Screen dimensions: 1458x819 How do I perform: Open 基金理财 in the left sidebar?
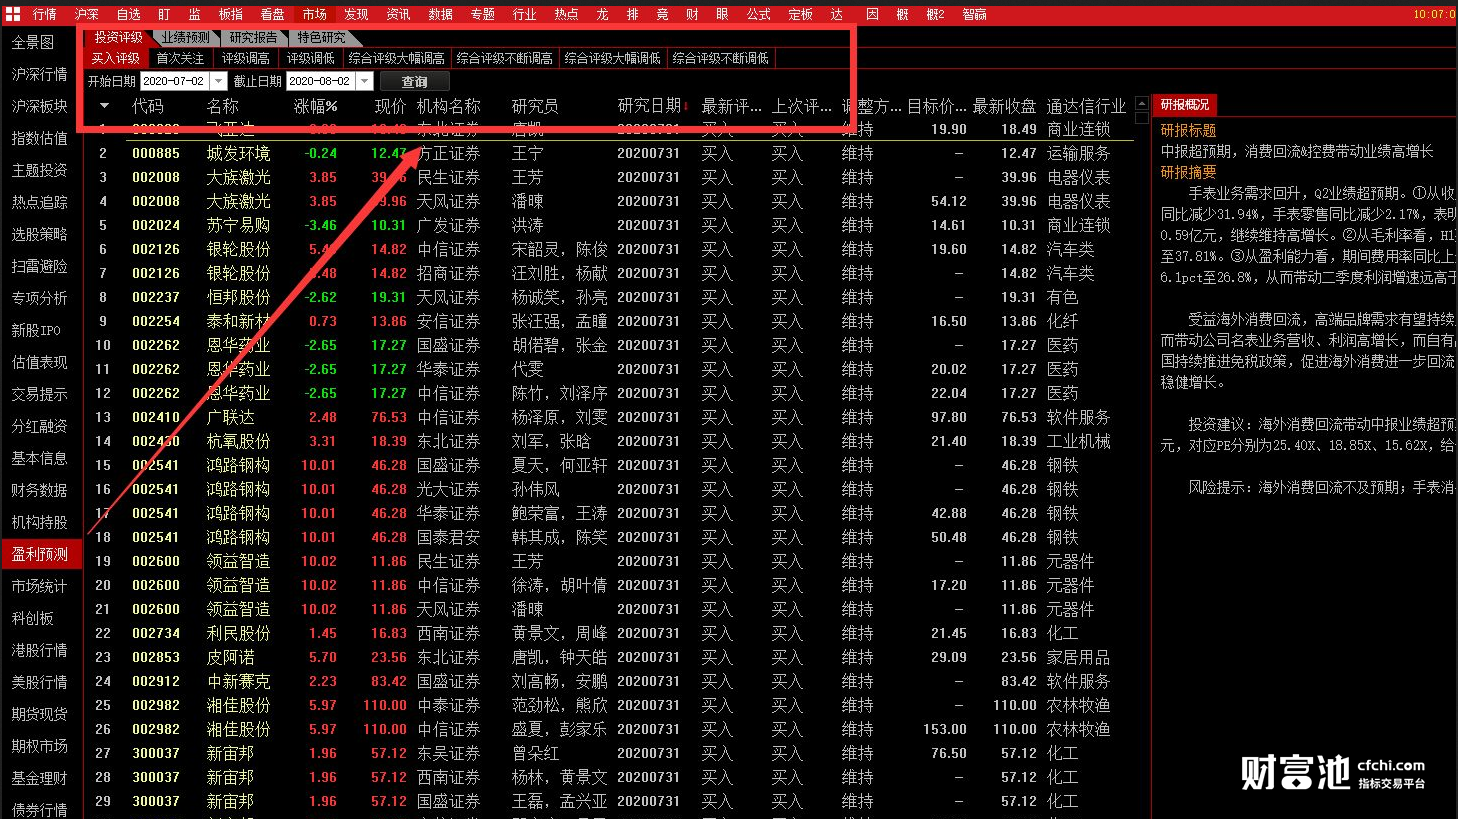click(40, 778)
